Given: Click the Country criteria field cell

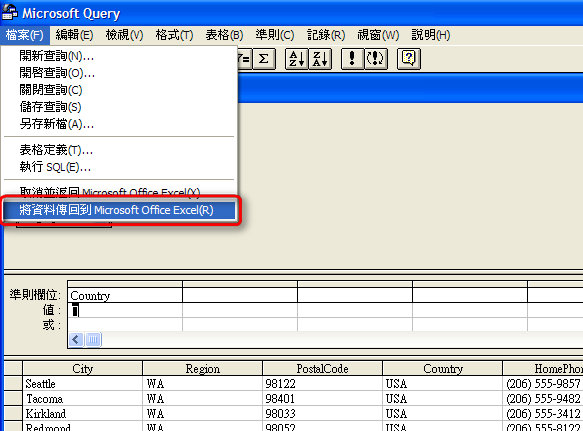Looking at the screenshot, I should click(x=125, y=296).
